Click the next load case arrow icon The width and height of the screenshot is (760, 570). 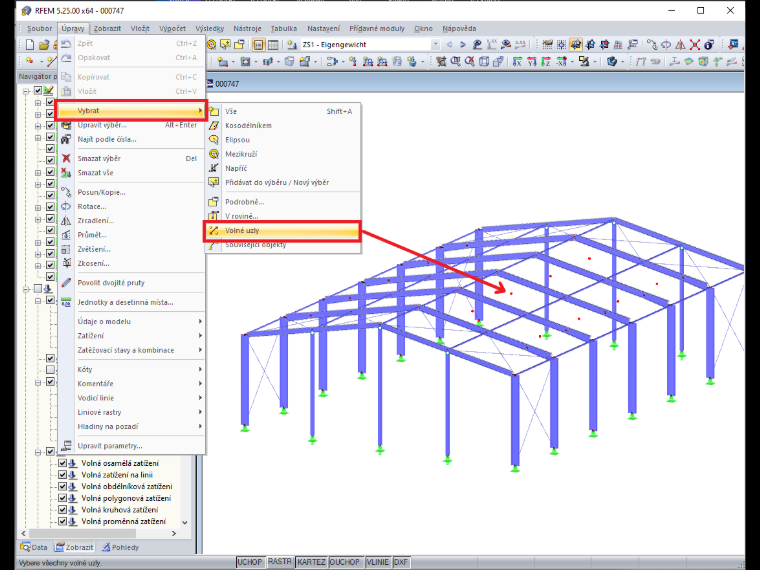(x=462, y=45)
